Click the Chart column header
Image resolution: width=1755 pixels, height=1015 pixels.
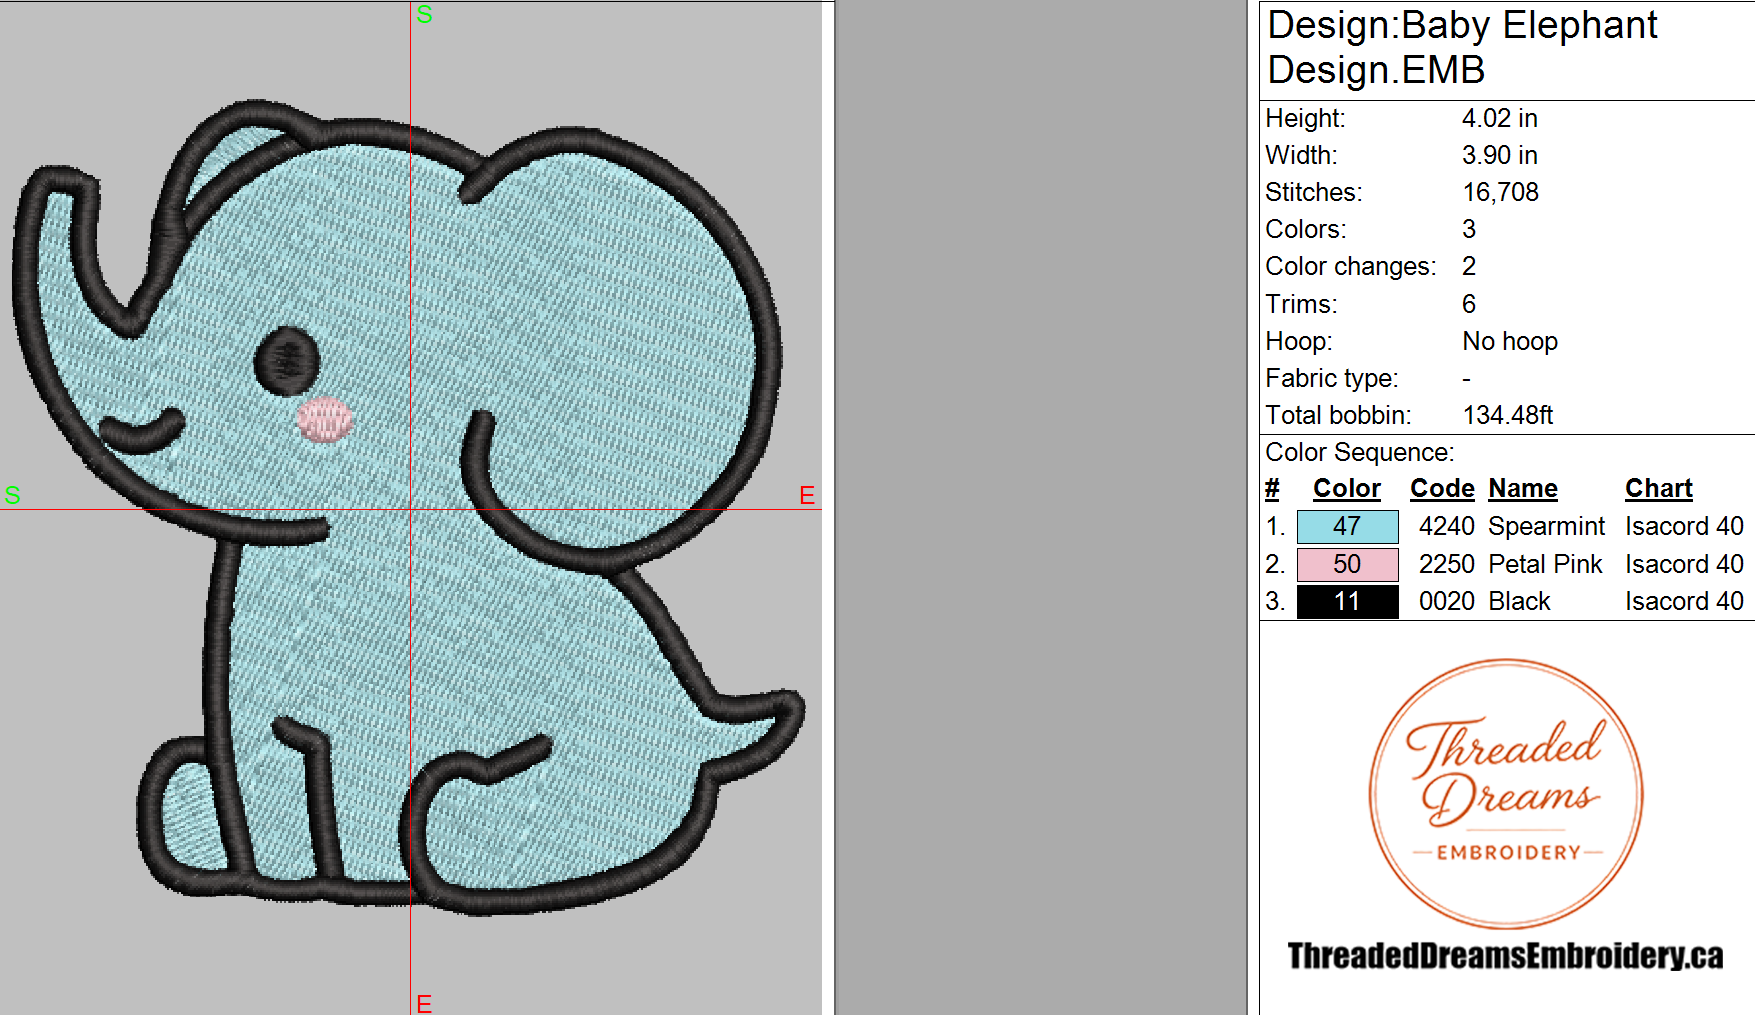(1658, 488)
